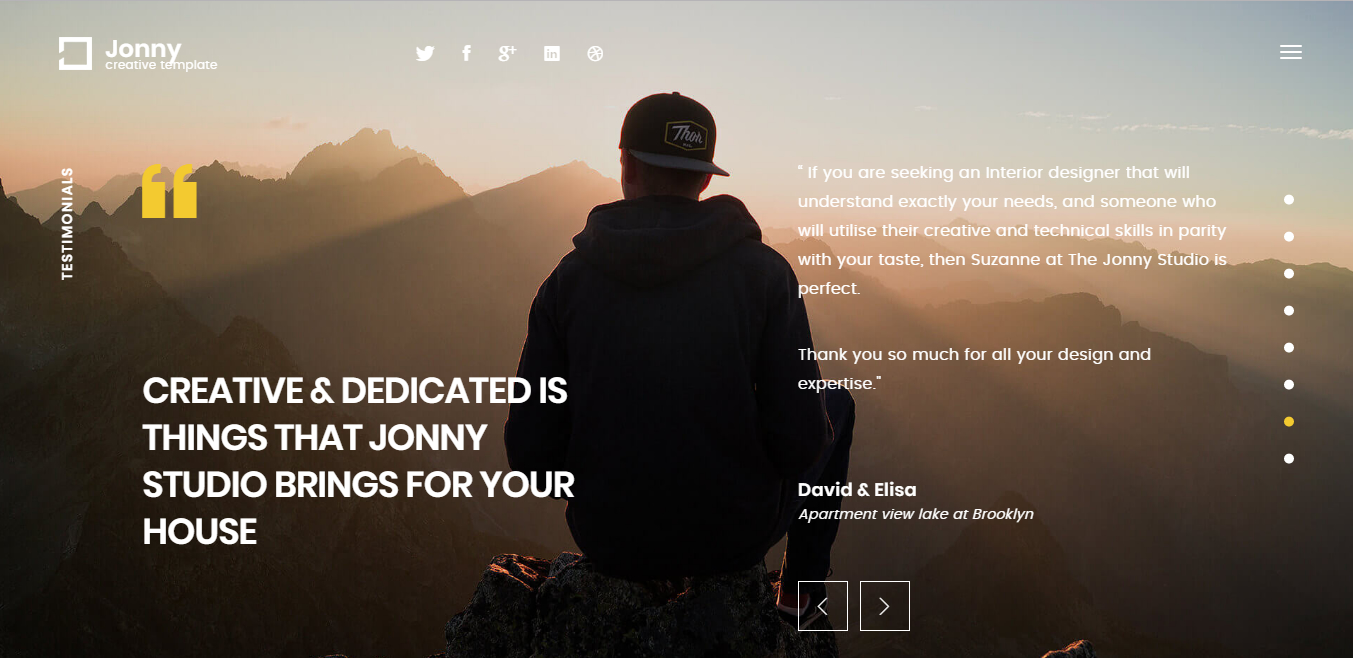Show the next testimonial with right arrow
The image size is (1353, 658).
pos(885,606)
